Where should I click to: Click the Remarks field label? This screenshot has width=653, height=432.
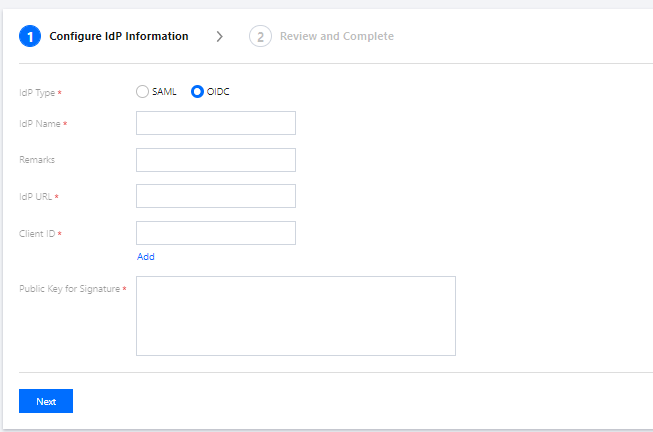click(37, 160)
